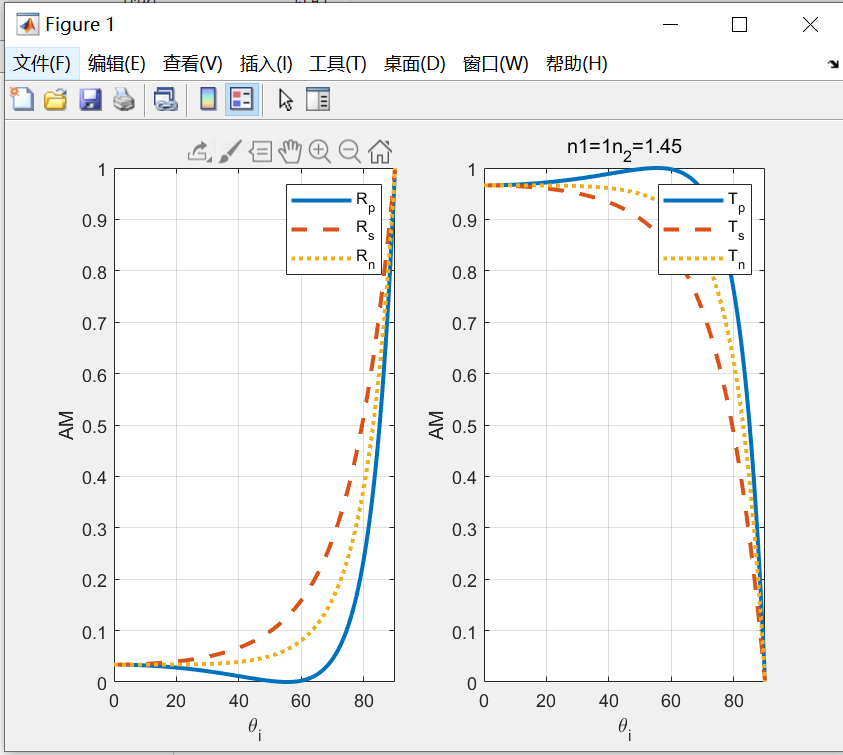Insert a colorbar into the figure
The width and height of the screenshot is (843, 755).
click(x=206, y=99)
